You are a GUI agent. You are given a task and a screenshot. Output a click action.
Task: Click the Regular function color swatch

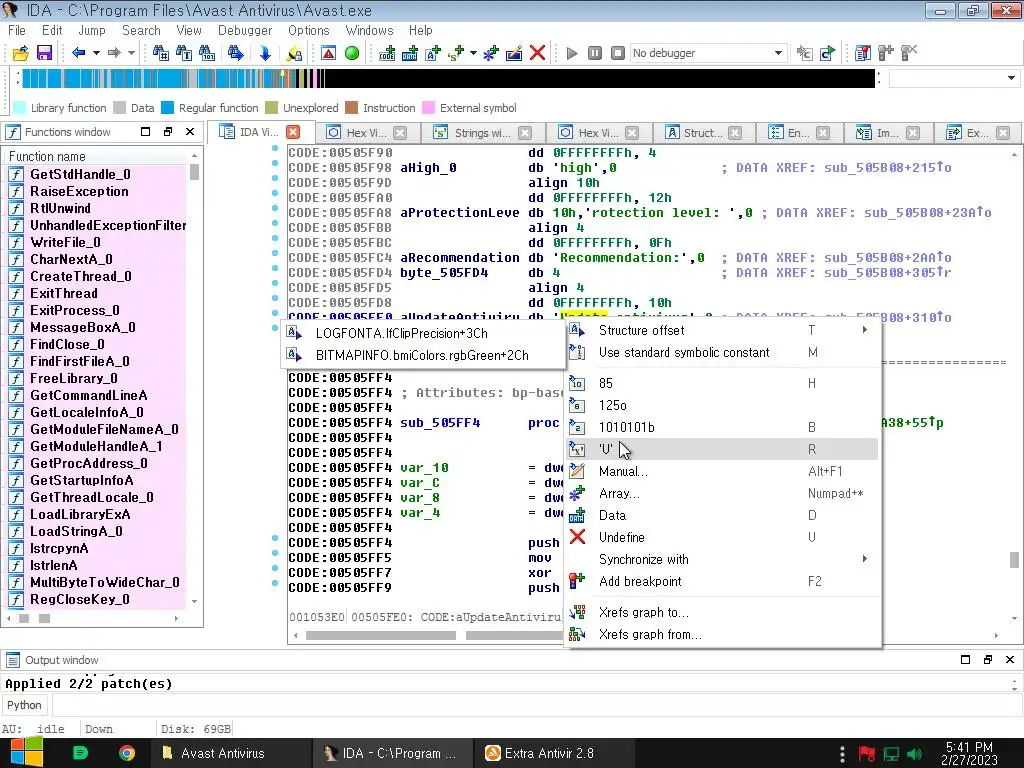tap(168, 108)
